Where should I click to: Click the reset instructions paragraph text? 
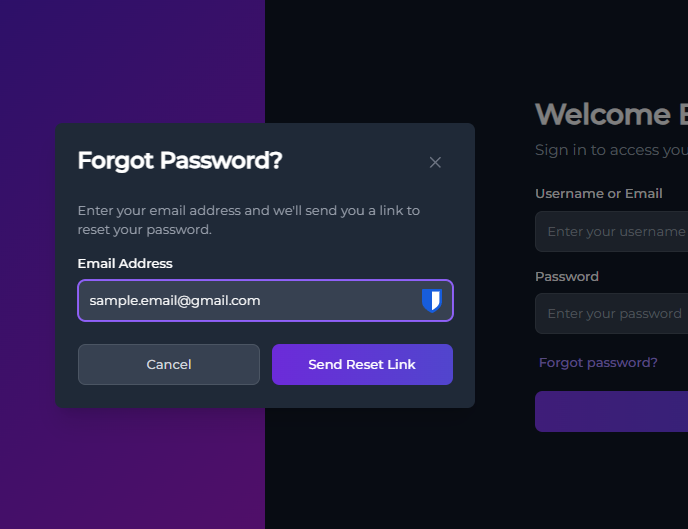point(248,220)
